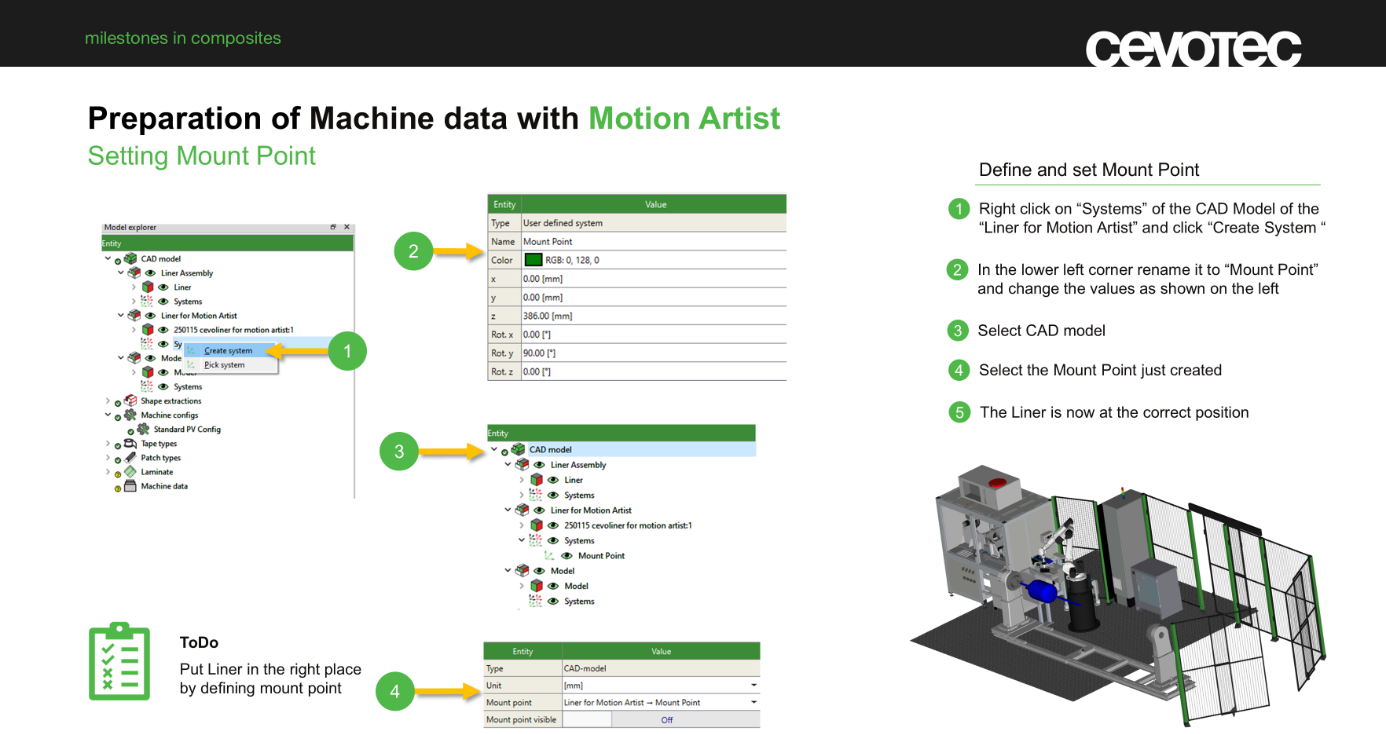Click the Create system menu icon
The image size is (1386, 734).
192,351
